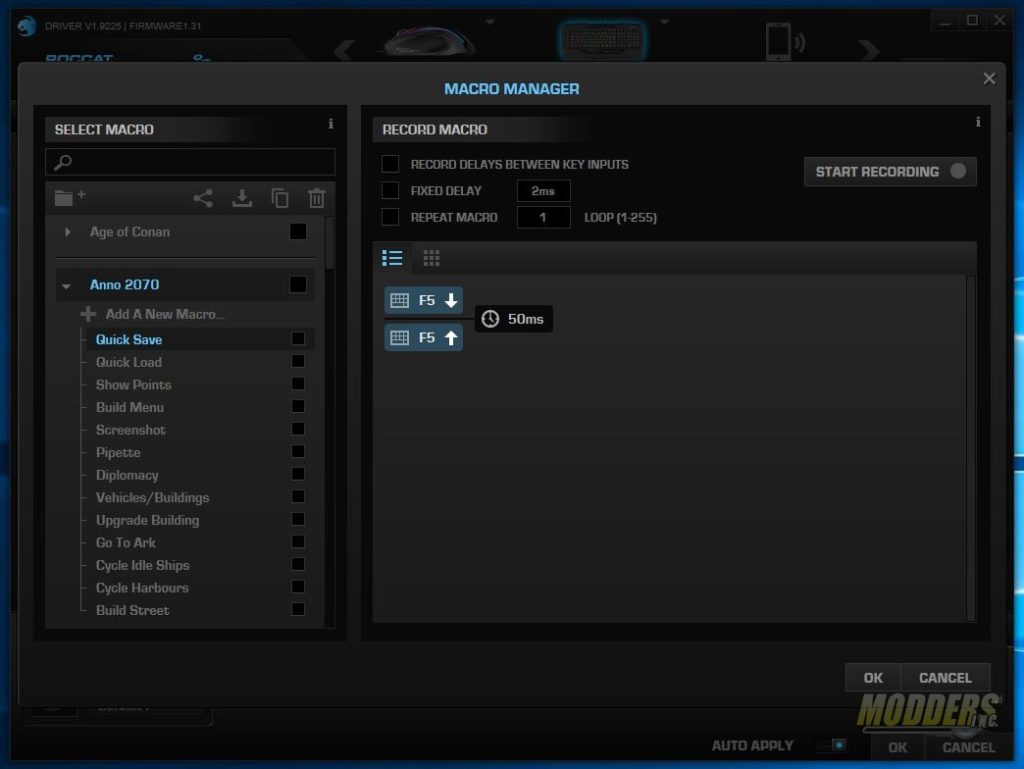Cancel the Macro Manager dialog
Image resolution: width=1024 pixels, height=769 pixels.
click(945, 678)
